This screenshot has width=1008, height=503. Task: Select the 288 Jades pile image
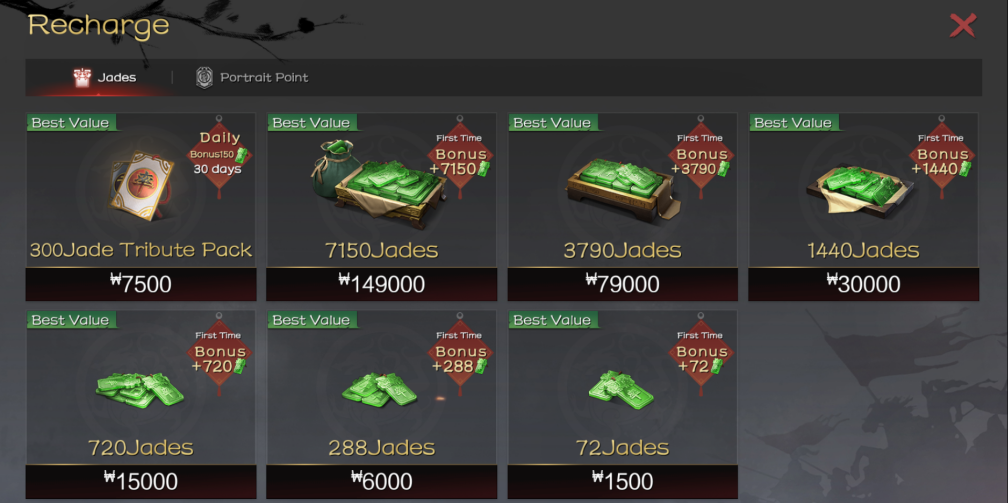point(380,389)
